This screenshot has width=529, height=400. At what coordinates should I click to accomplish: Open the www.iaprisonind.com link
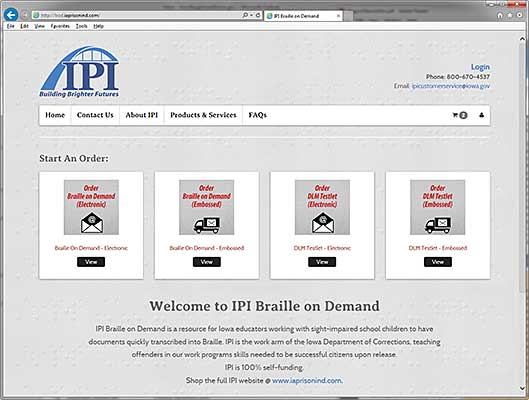[x=307, y=380]
